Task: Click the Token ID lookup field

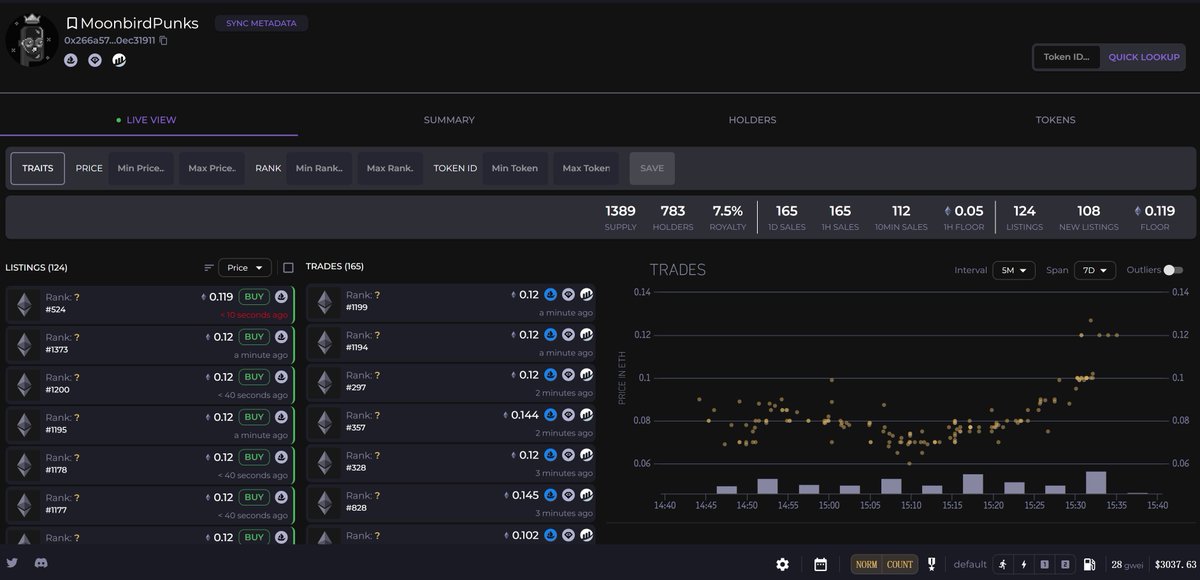Action: pos(1067,57)
